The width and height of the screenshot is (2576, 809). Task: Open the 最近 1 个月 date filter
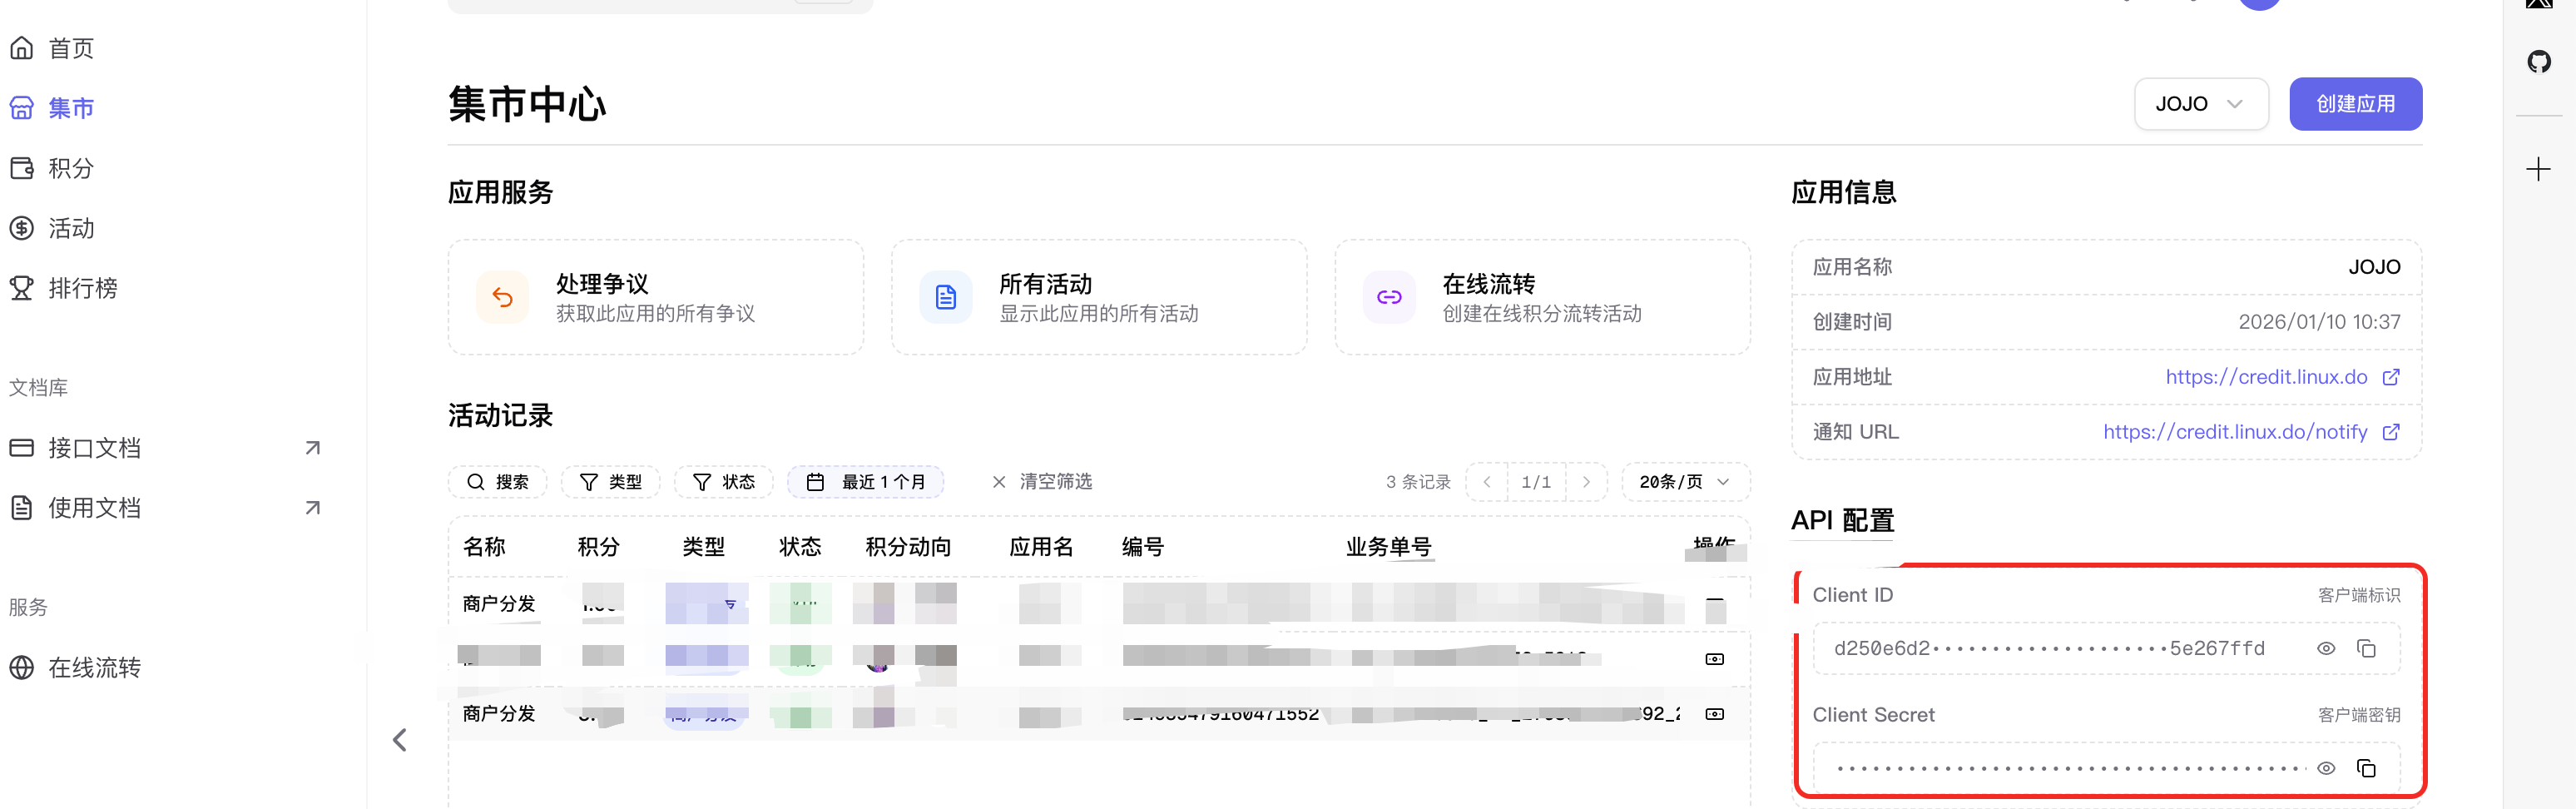coord(866,482)
